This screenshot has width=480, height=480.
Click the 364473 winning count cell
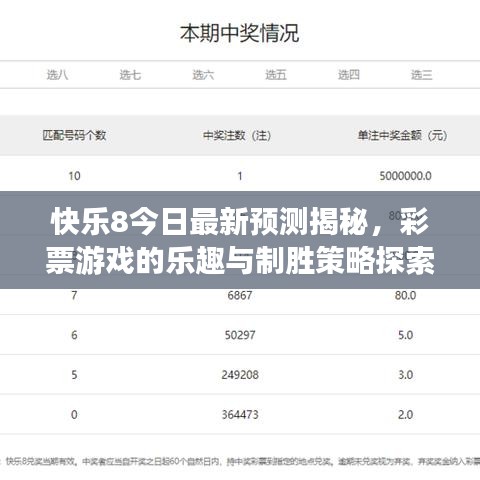(x=240, y=414)
